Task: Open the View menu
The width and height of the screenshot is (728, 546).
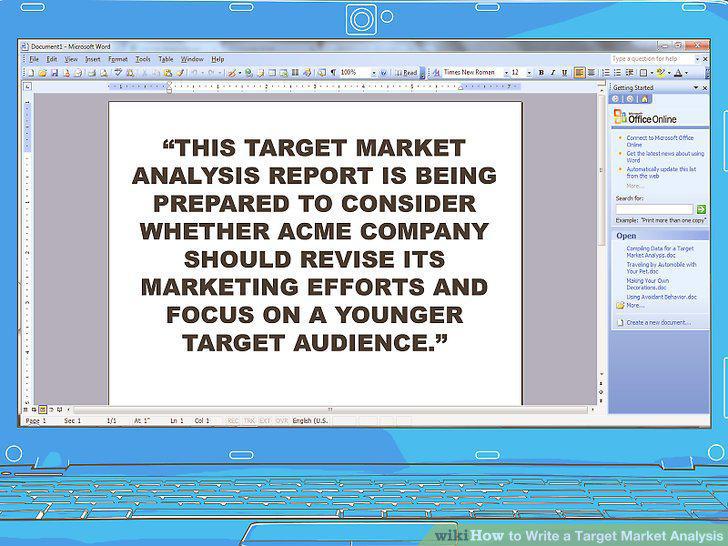Action: coord(71,59)
